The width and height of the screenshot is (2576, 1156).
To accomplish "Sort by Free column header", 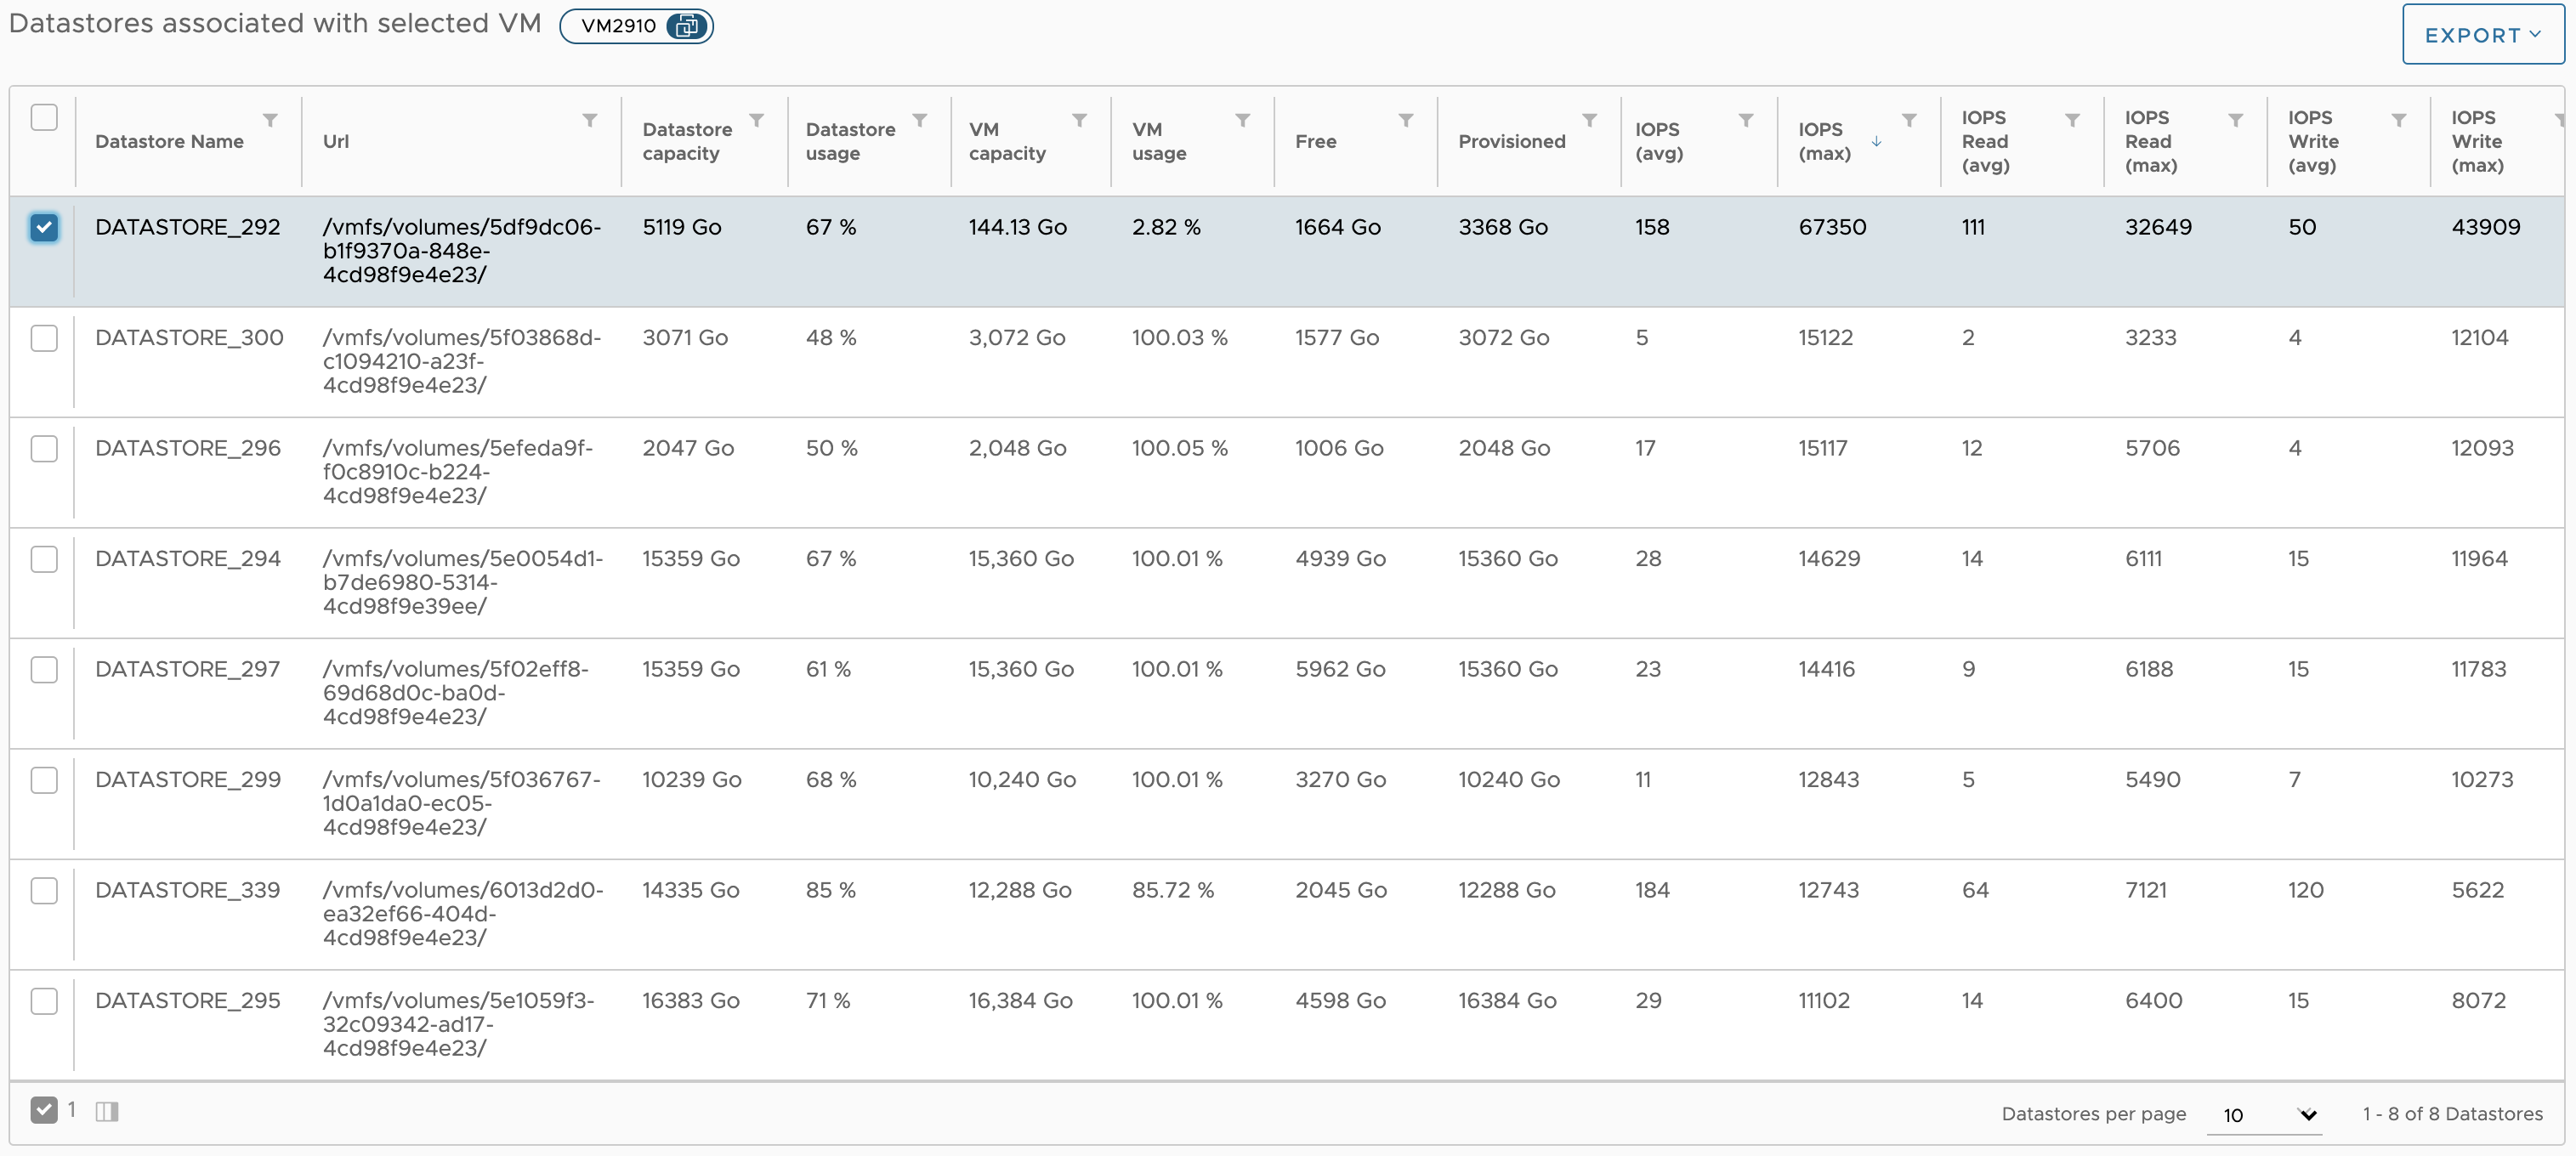I will tap(1316, 141).
